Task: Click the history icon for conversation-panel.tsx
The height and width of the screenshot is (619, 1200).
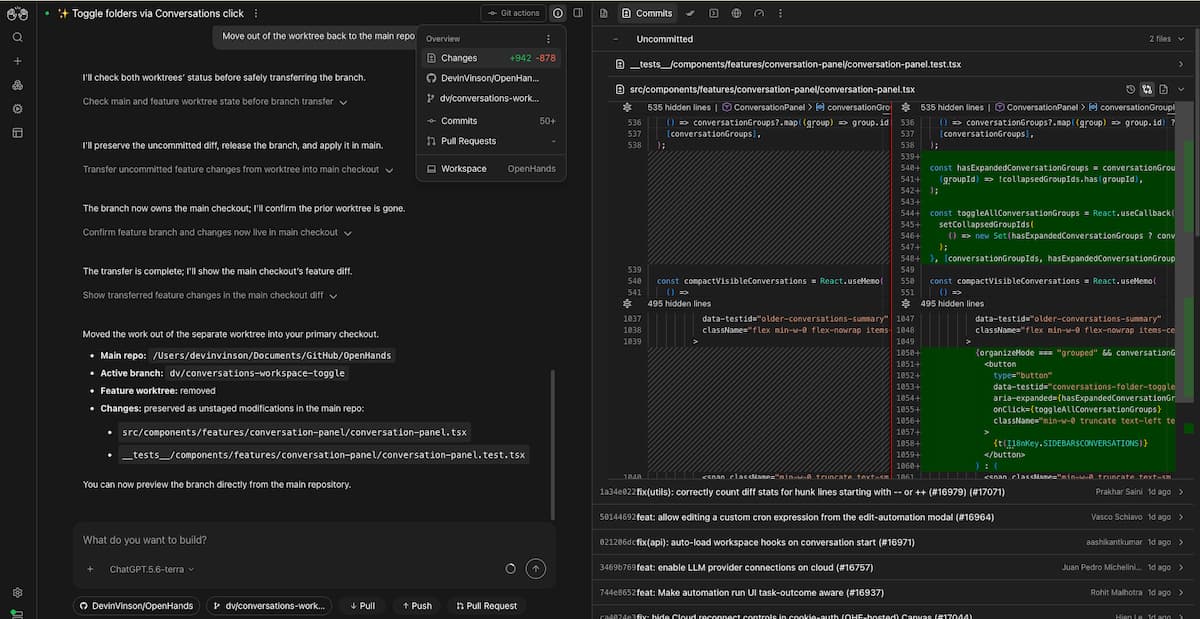Action: (x=1131, y=89)
